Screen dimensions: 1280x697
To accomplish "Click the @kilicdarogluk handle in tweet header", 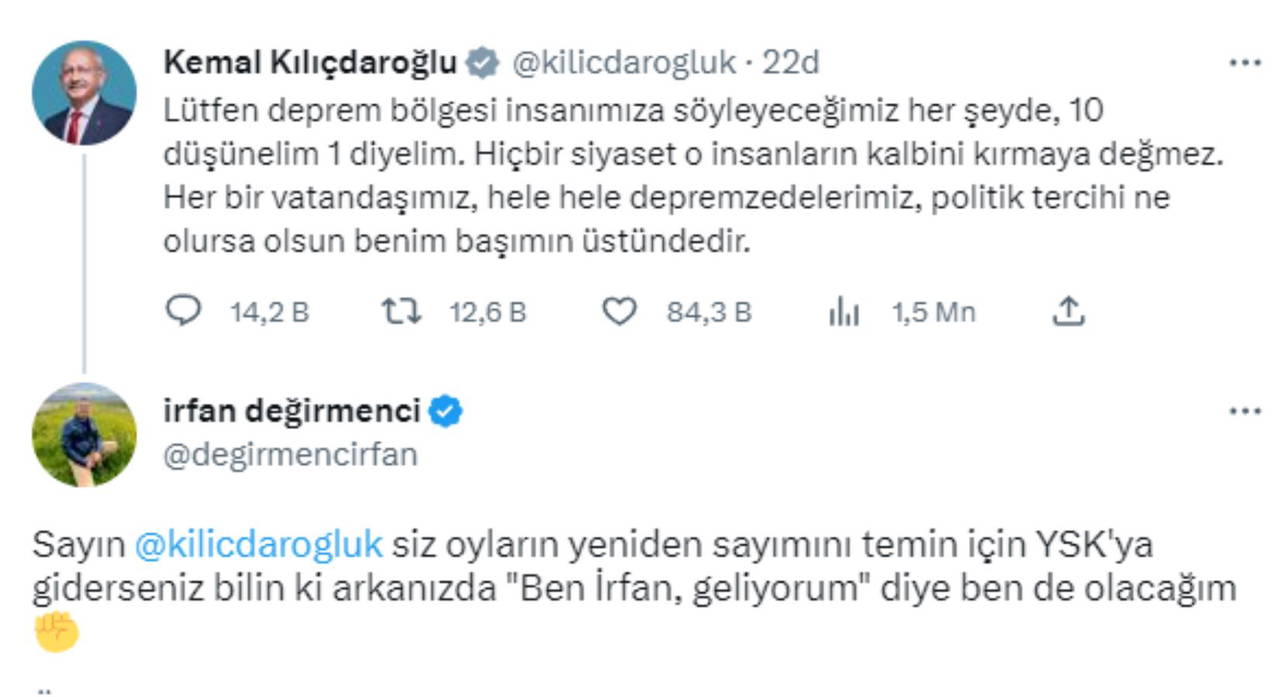I will click(x=625, y=63).
